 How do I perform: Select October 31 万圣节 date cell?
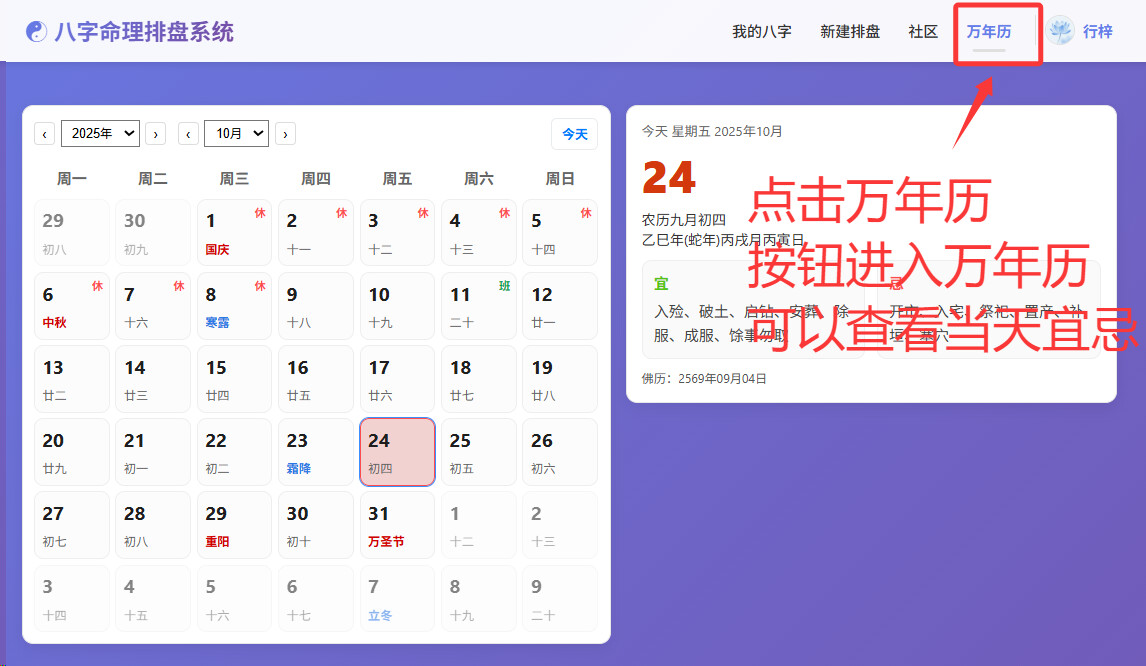(397, 525)
